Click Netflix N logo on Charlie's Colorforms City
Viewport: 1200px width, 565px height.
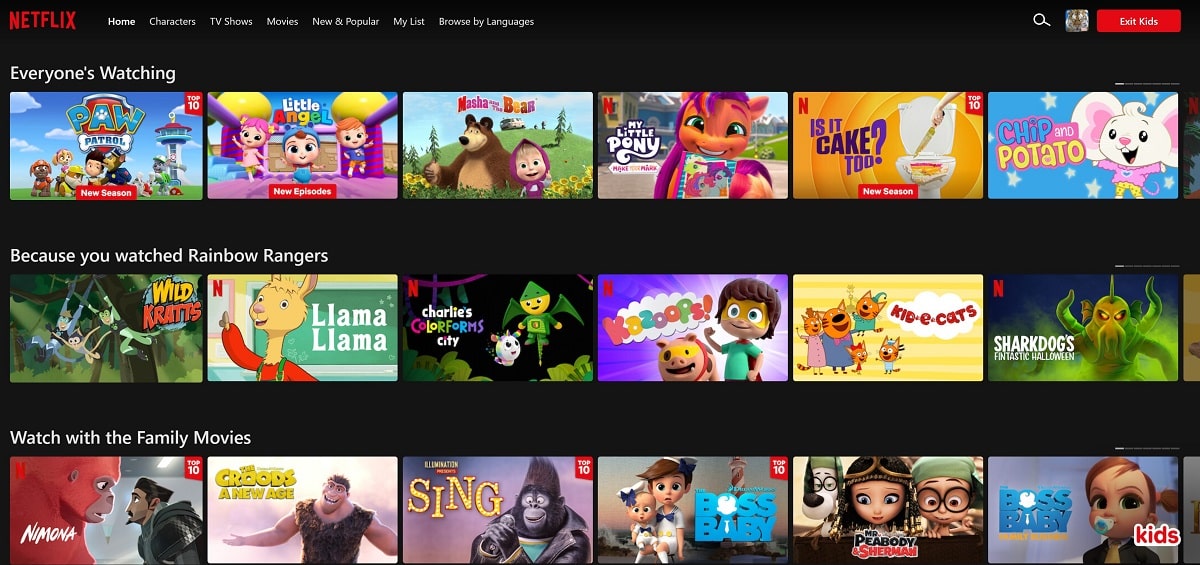(x=413, y=286)
